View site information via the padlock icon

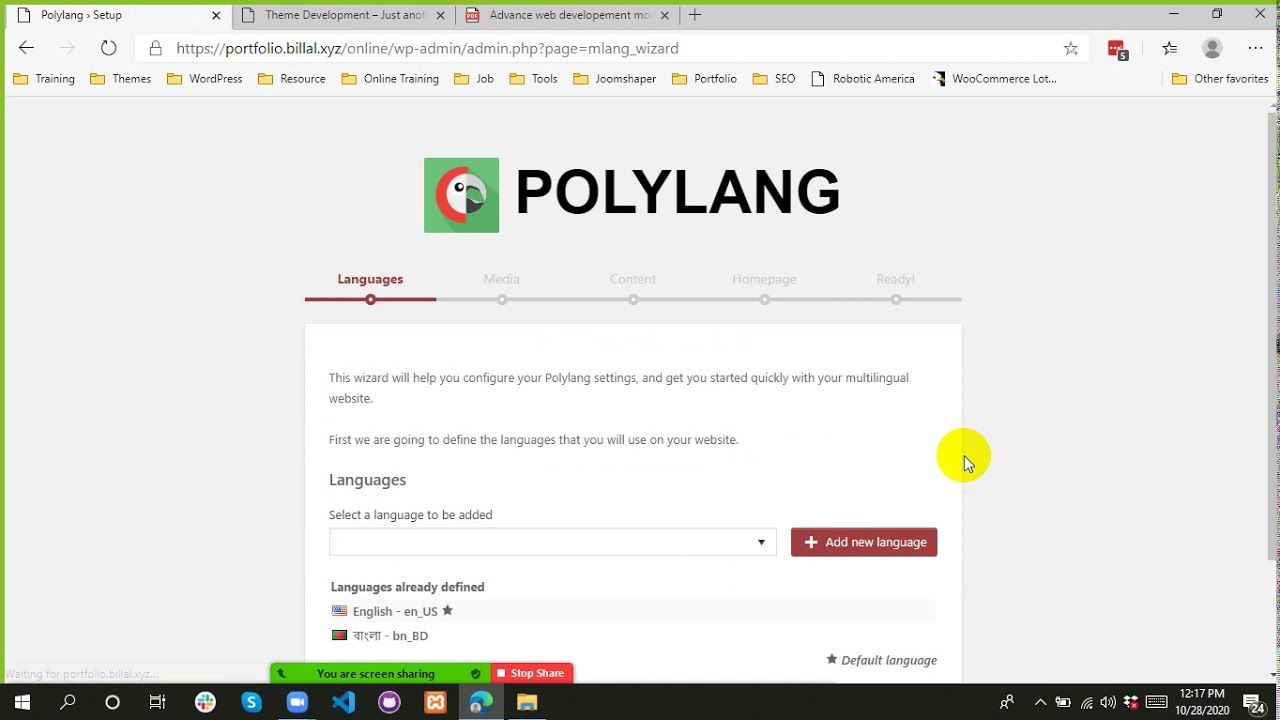pyautogui.click(x=155, y=48)
